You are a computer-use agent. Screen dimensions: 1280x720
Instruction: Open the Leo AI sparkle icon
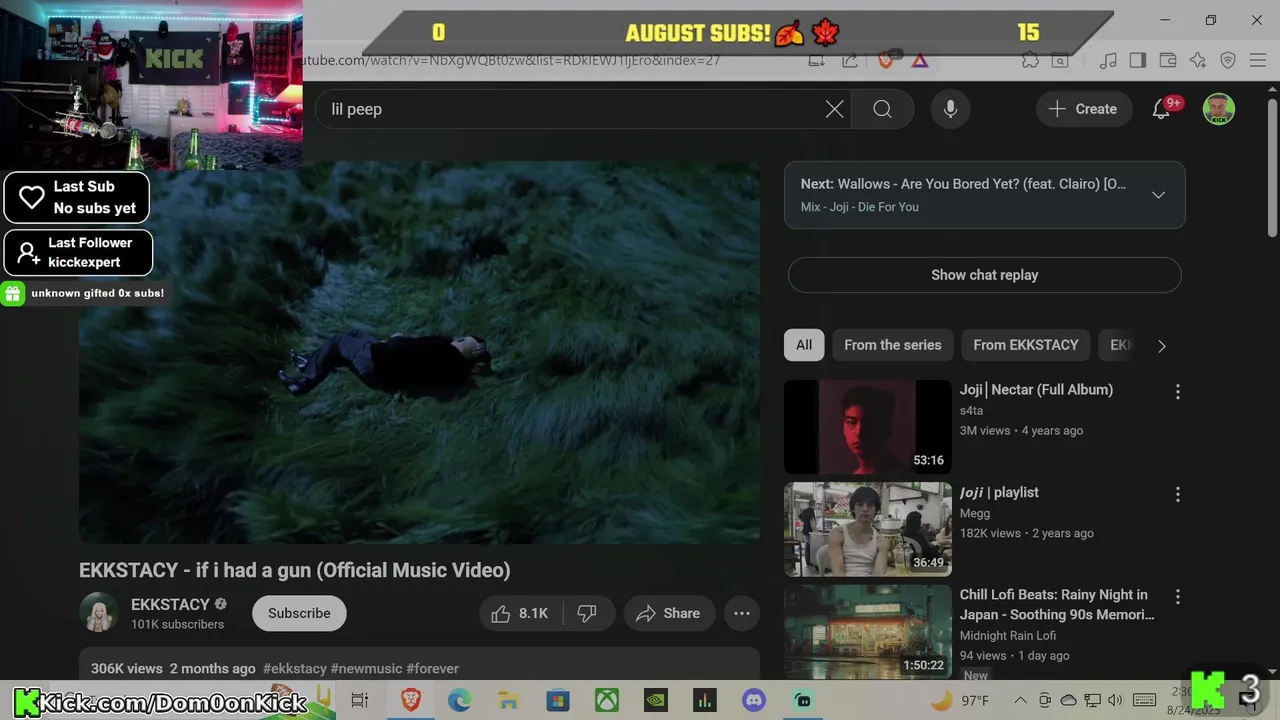pos(1199,61)
